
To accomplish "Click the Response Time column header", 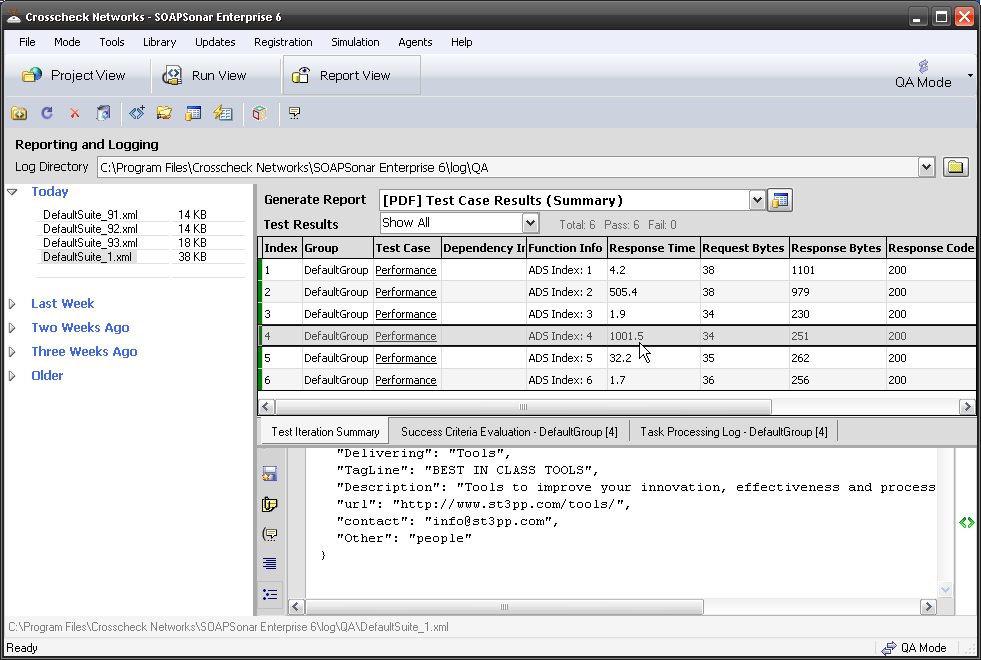I will coord(653,248).
